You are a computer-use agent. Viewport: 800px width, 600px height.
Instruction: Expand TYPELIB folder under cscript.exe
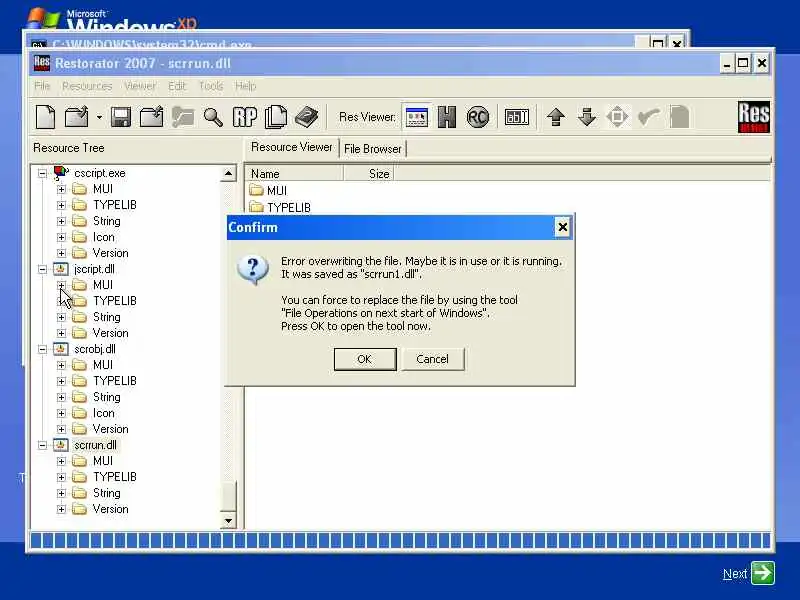tap(61, 205)
